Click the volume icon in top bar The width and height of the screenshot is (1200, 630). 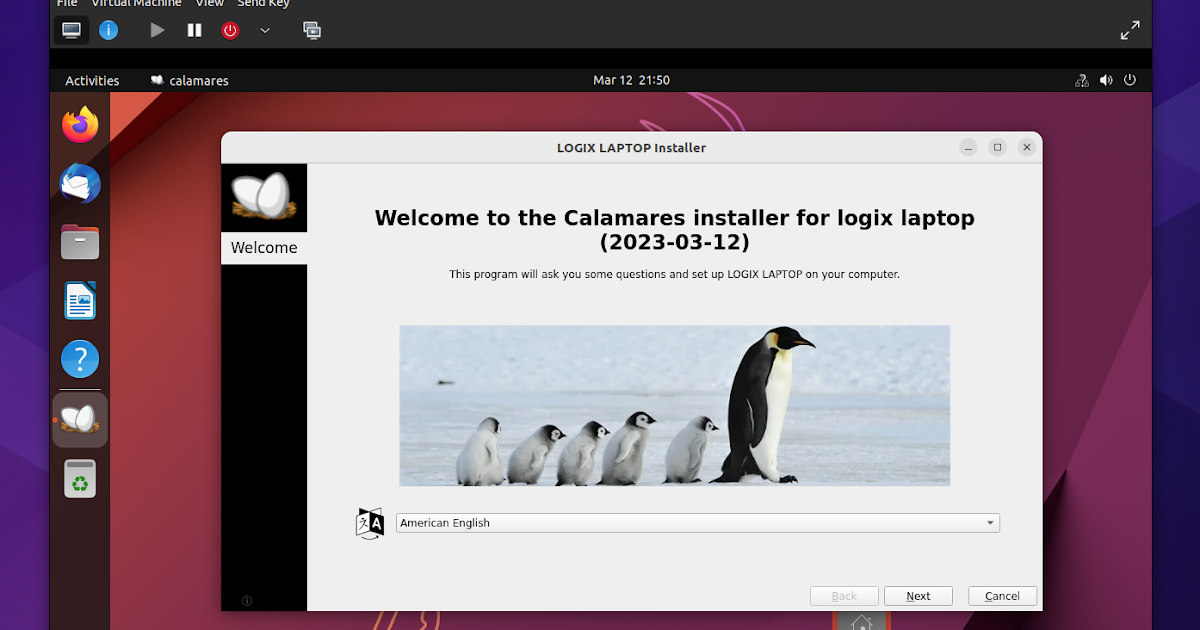[x=1105, y=81]
